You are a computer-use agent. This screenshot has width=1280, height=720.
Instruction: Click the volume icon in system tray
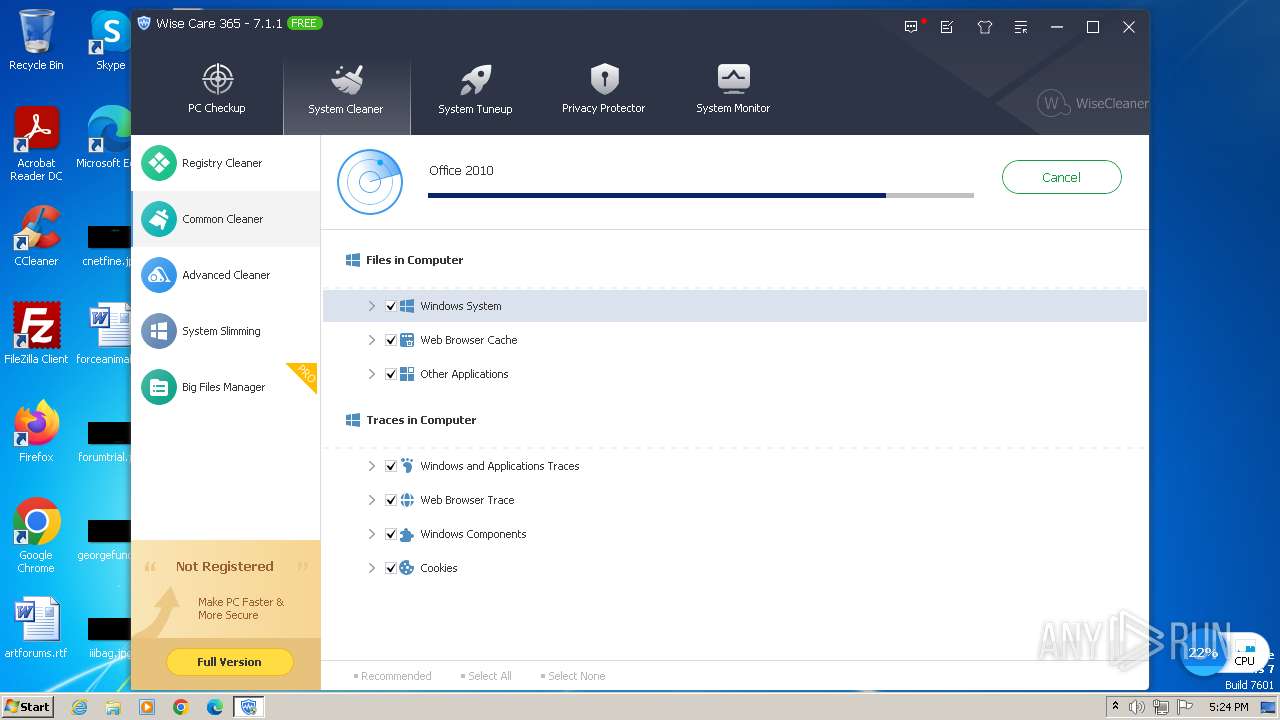pos(1137,707)
